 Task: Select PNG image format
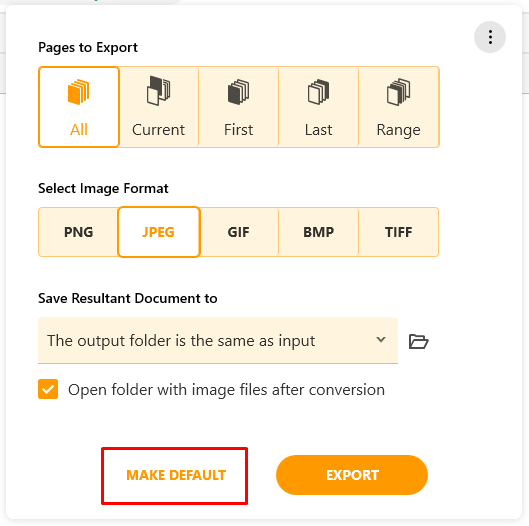(78, 232)
